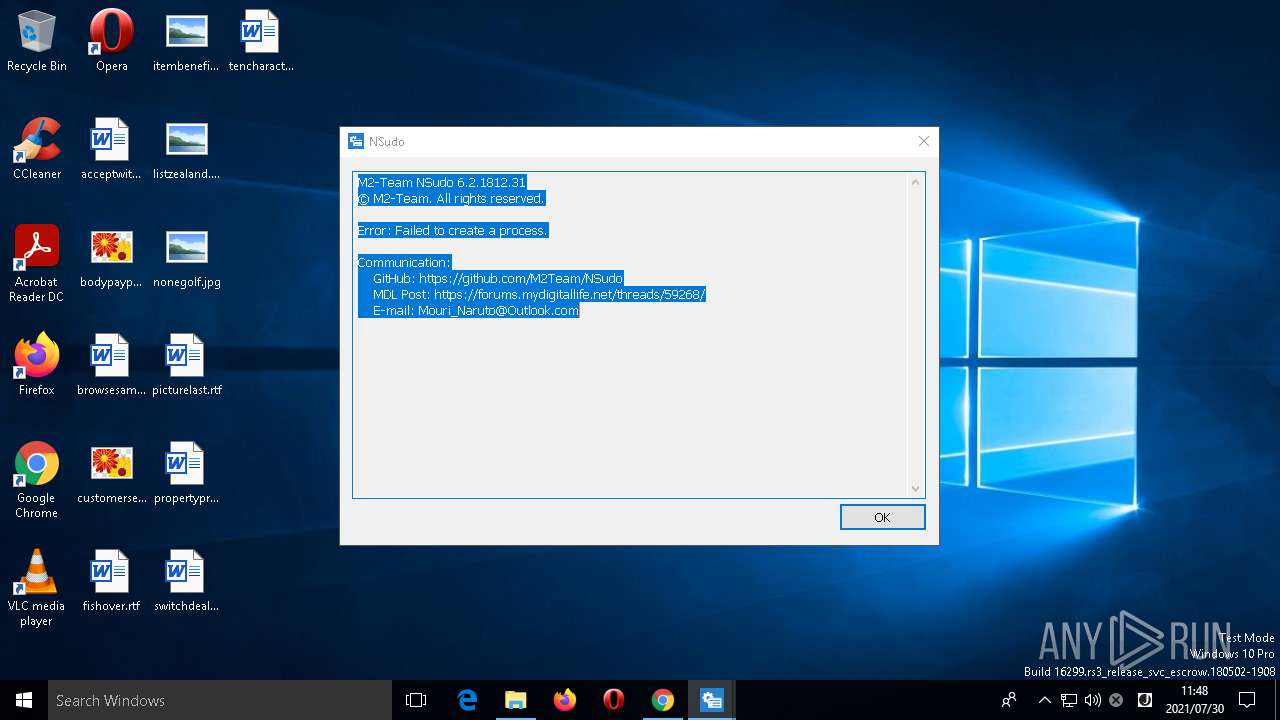Open File Explorer from the taskbar

pos(515,700)
